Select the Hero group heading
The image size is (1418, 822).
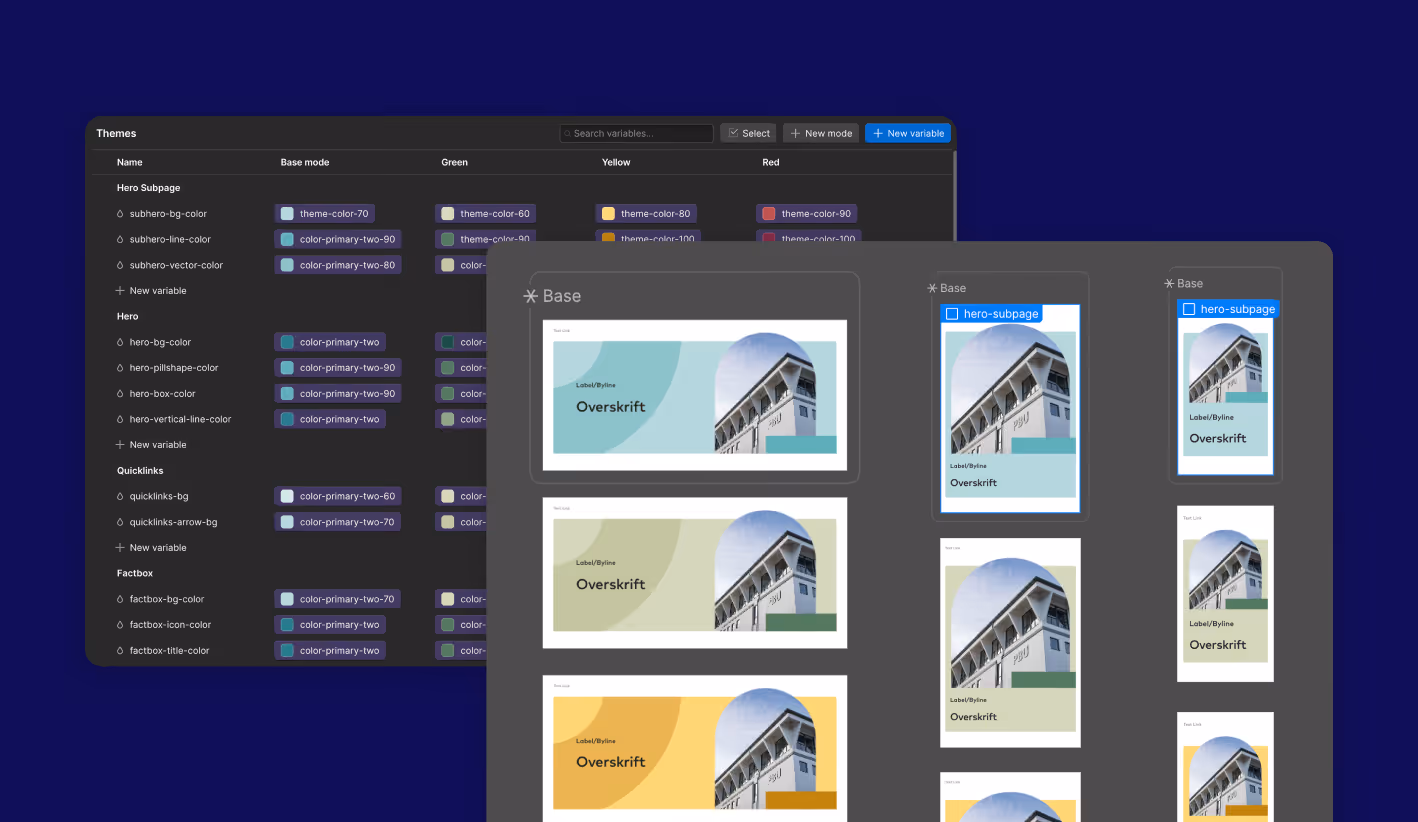[128, 316]
